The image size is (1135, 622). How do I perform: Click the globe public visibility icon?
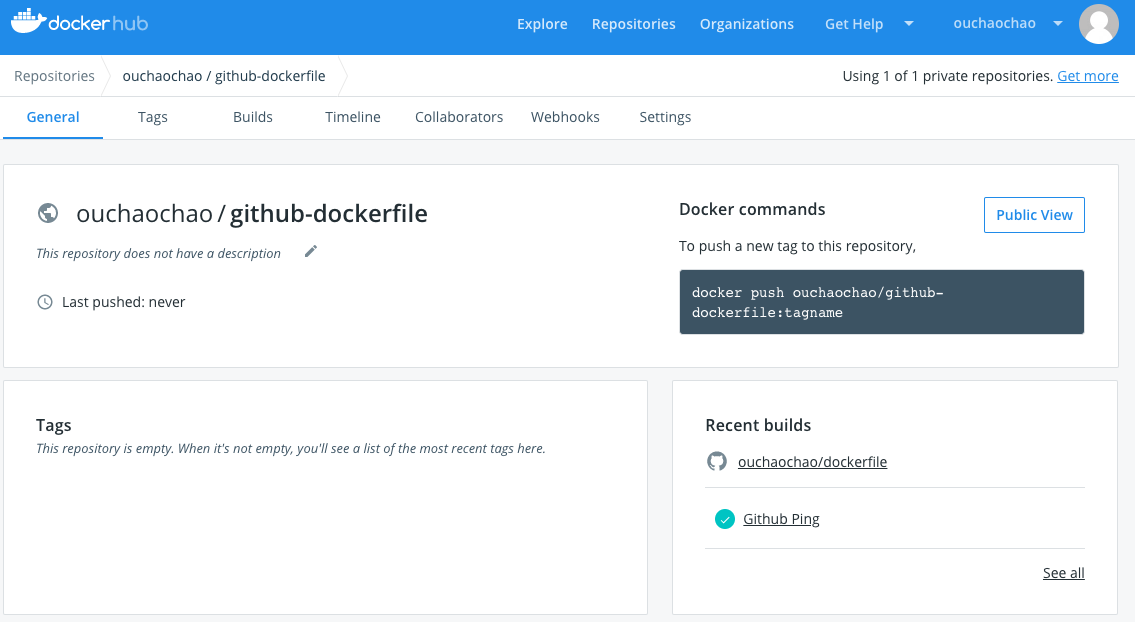tap(48, 213)
